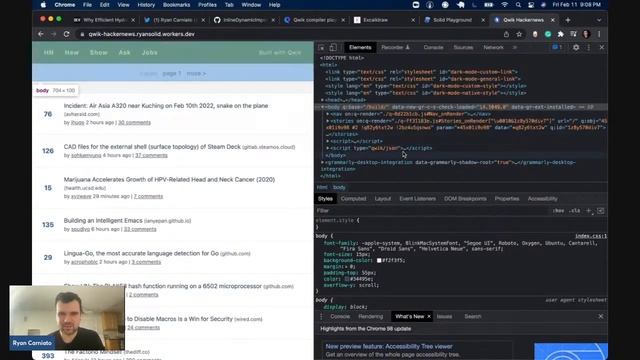
Task: Click the battery status icon
Action: tap(489, 5)
